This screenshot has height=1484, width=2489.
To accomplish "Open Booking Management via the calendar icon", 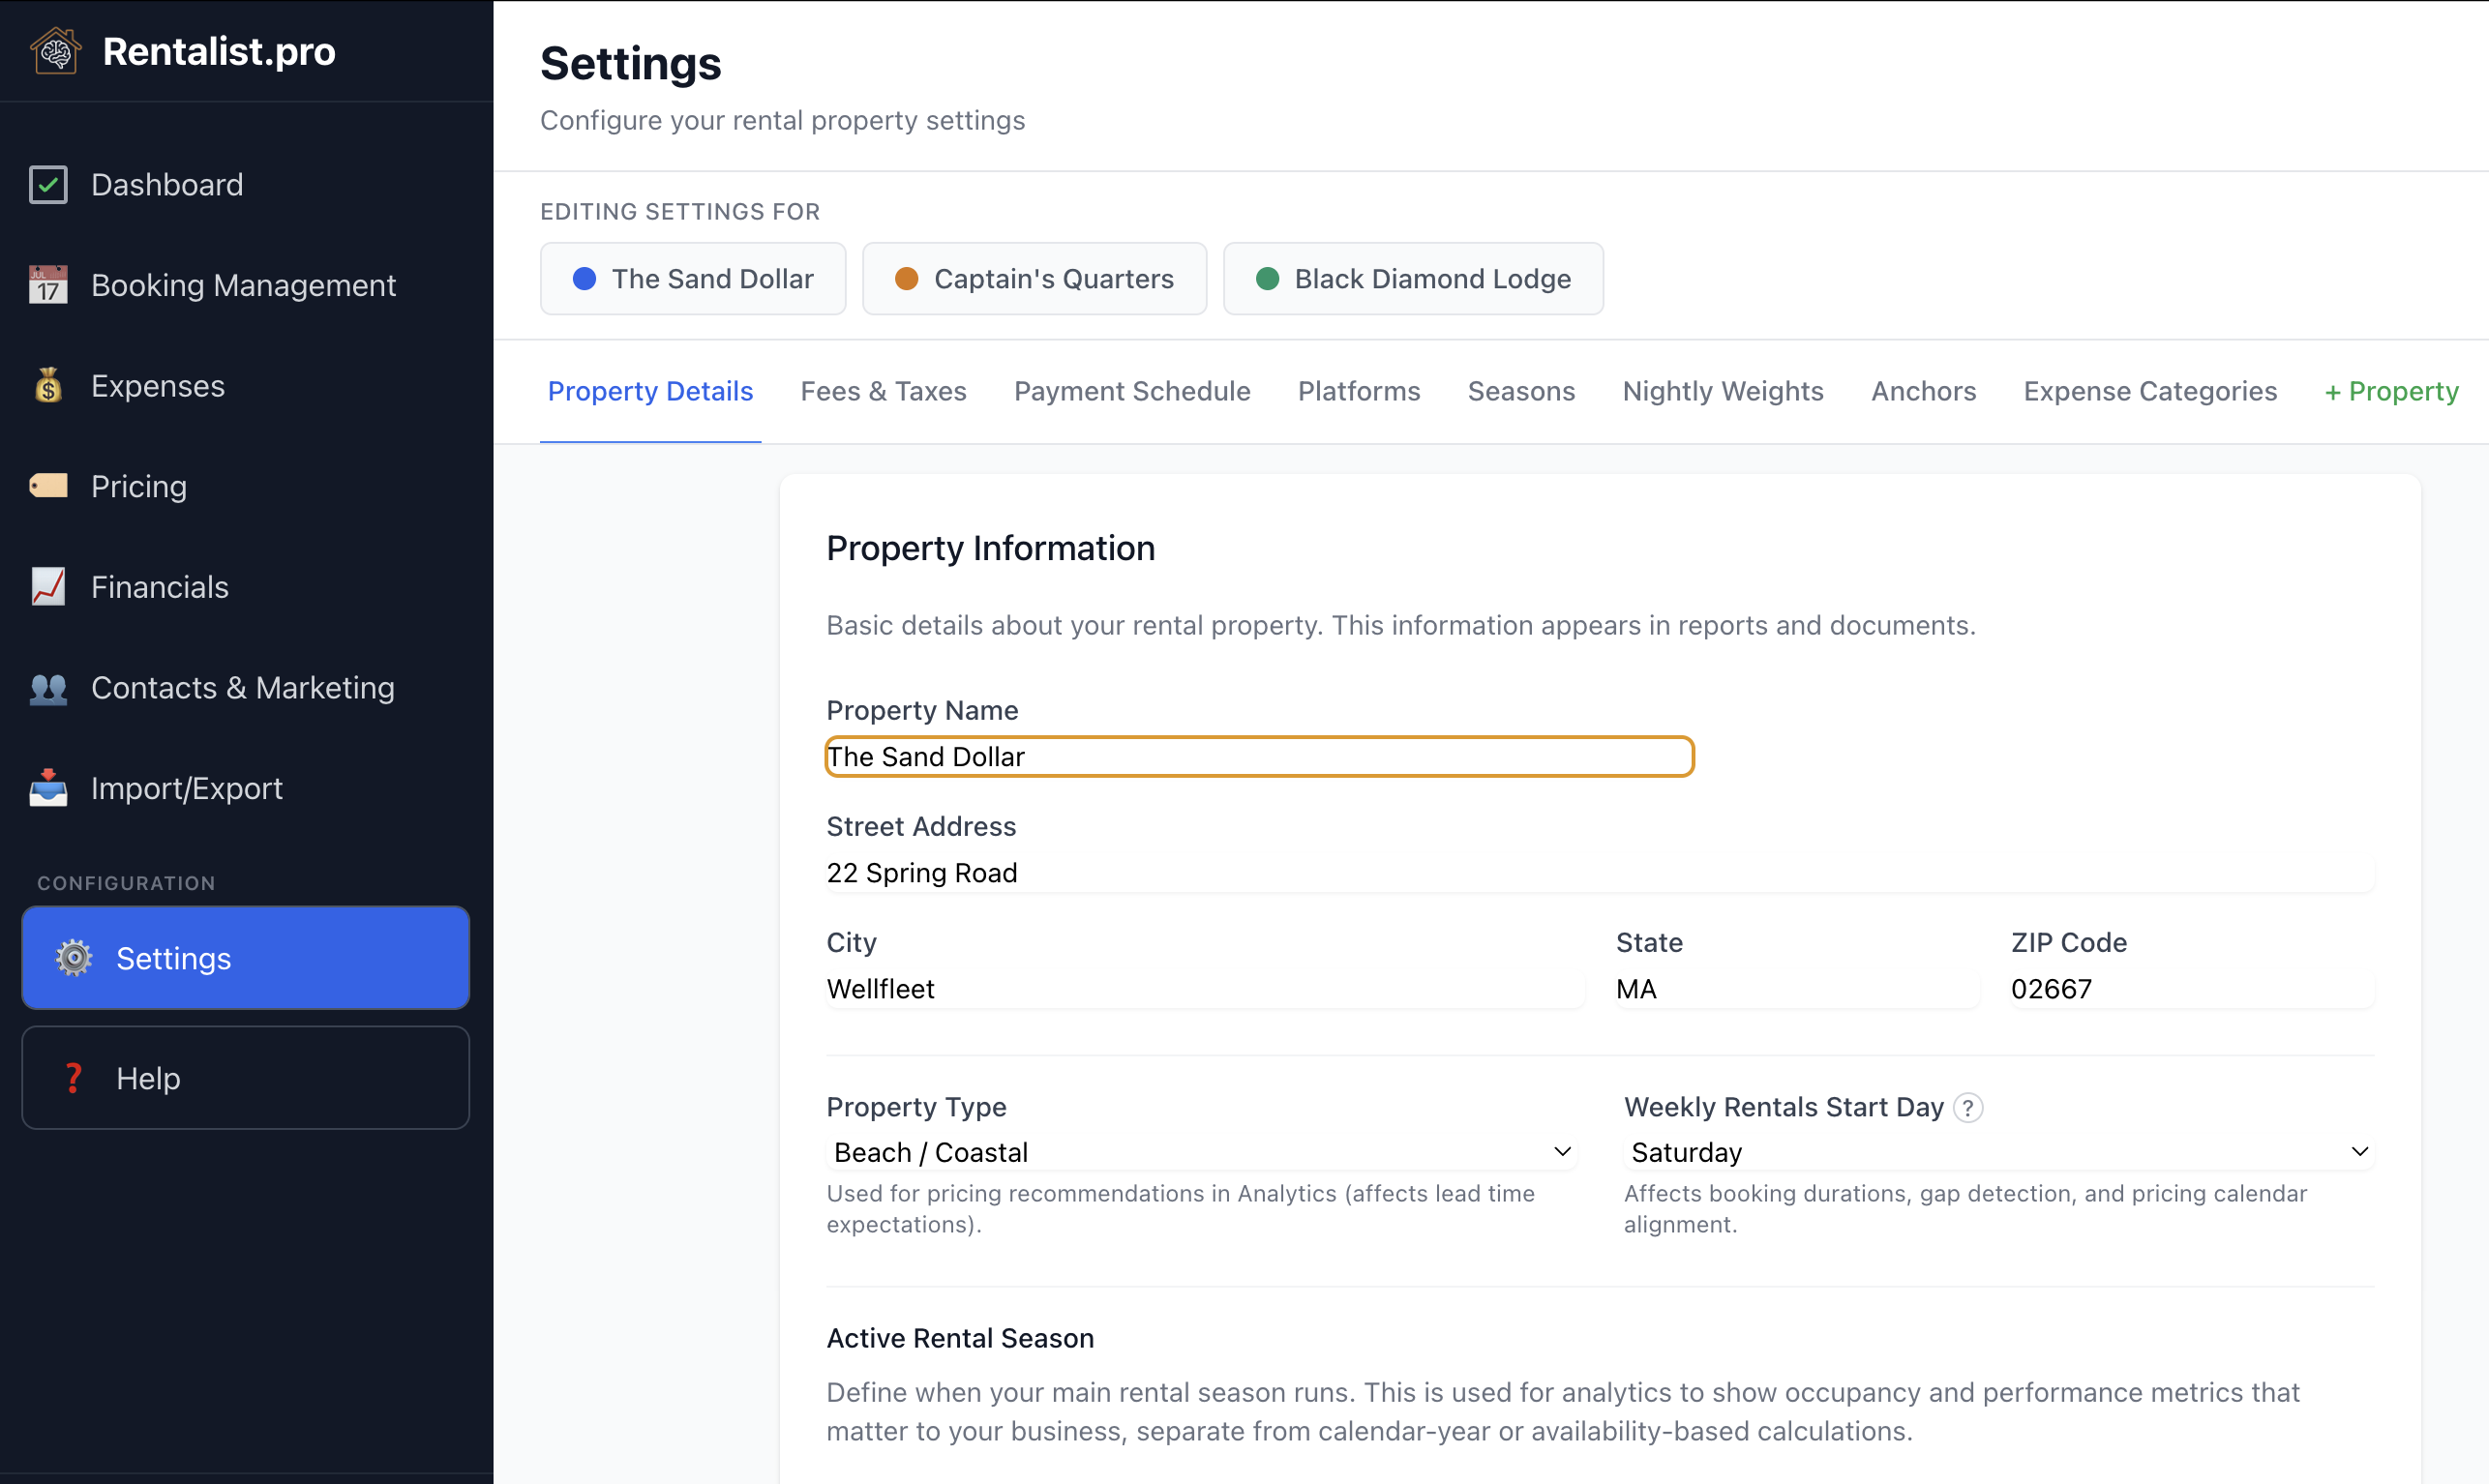I will 47,285.
